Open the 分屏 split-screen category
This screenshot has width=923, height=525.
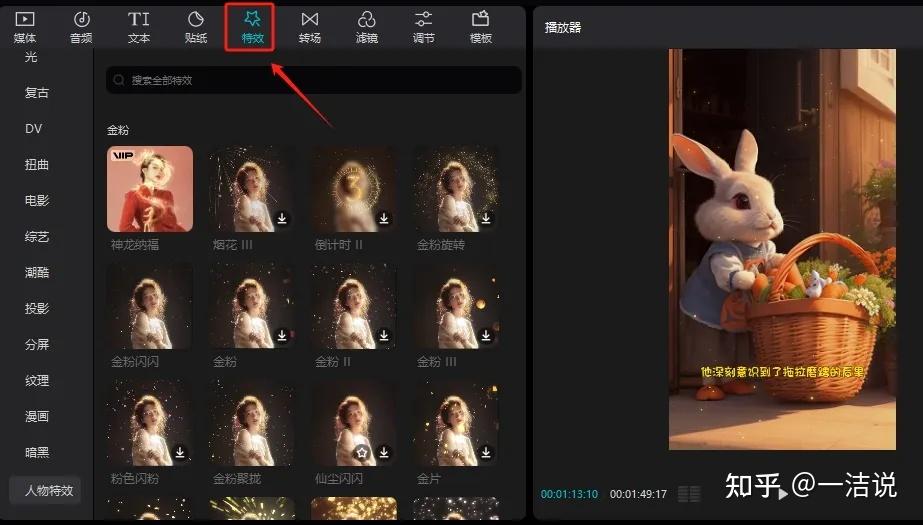(37, 345)
